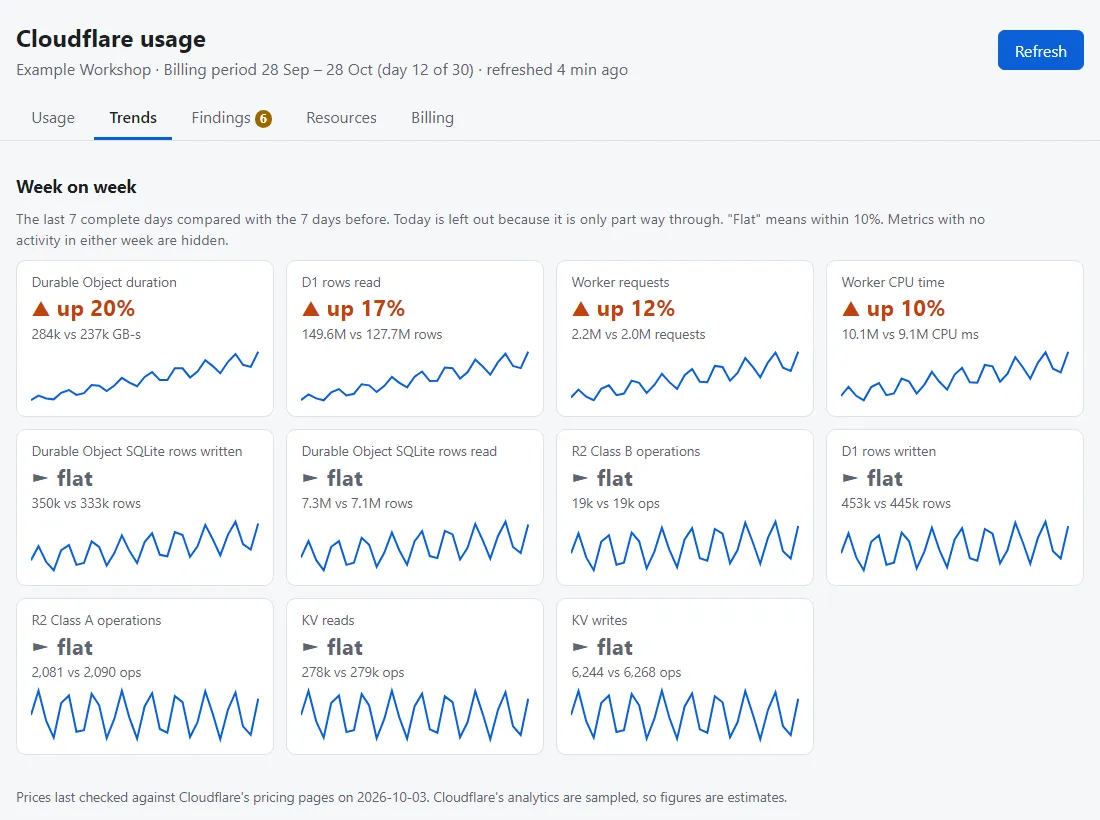
Task: Click '278k vs 279k ops' text
Action: (x=353, y=673)
